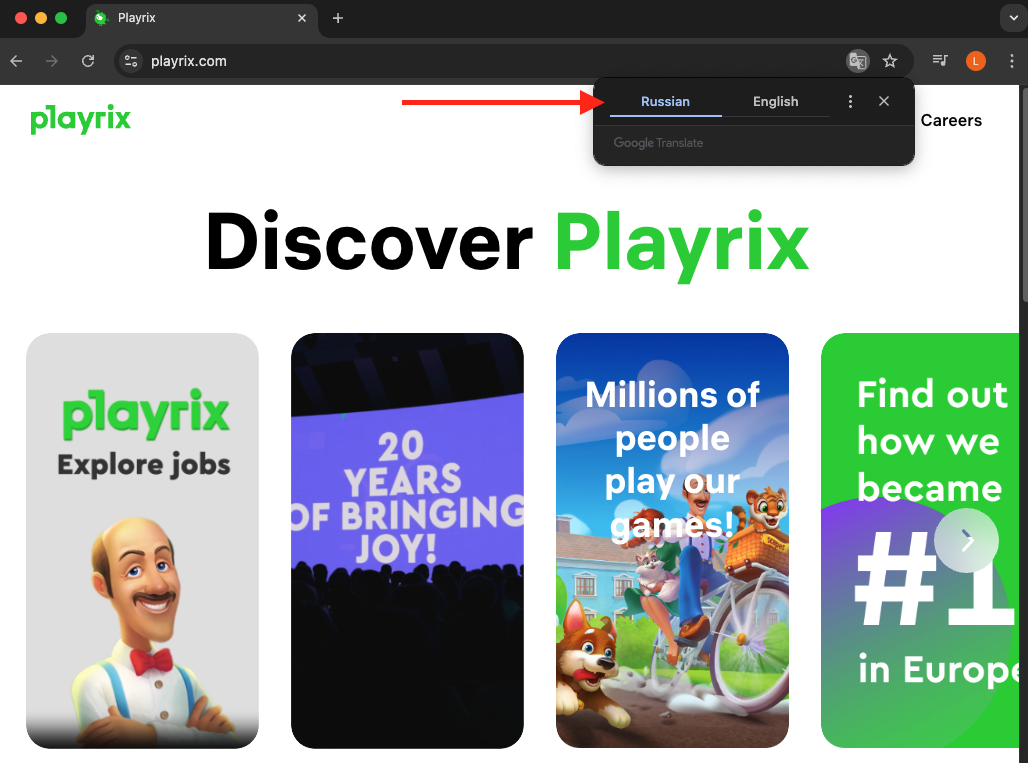1028x763 pixels.
Task: Close the Google Translate popup
Action: tap(884, 101)
